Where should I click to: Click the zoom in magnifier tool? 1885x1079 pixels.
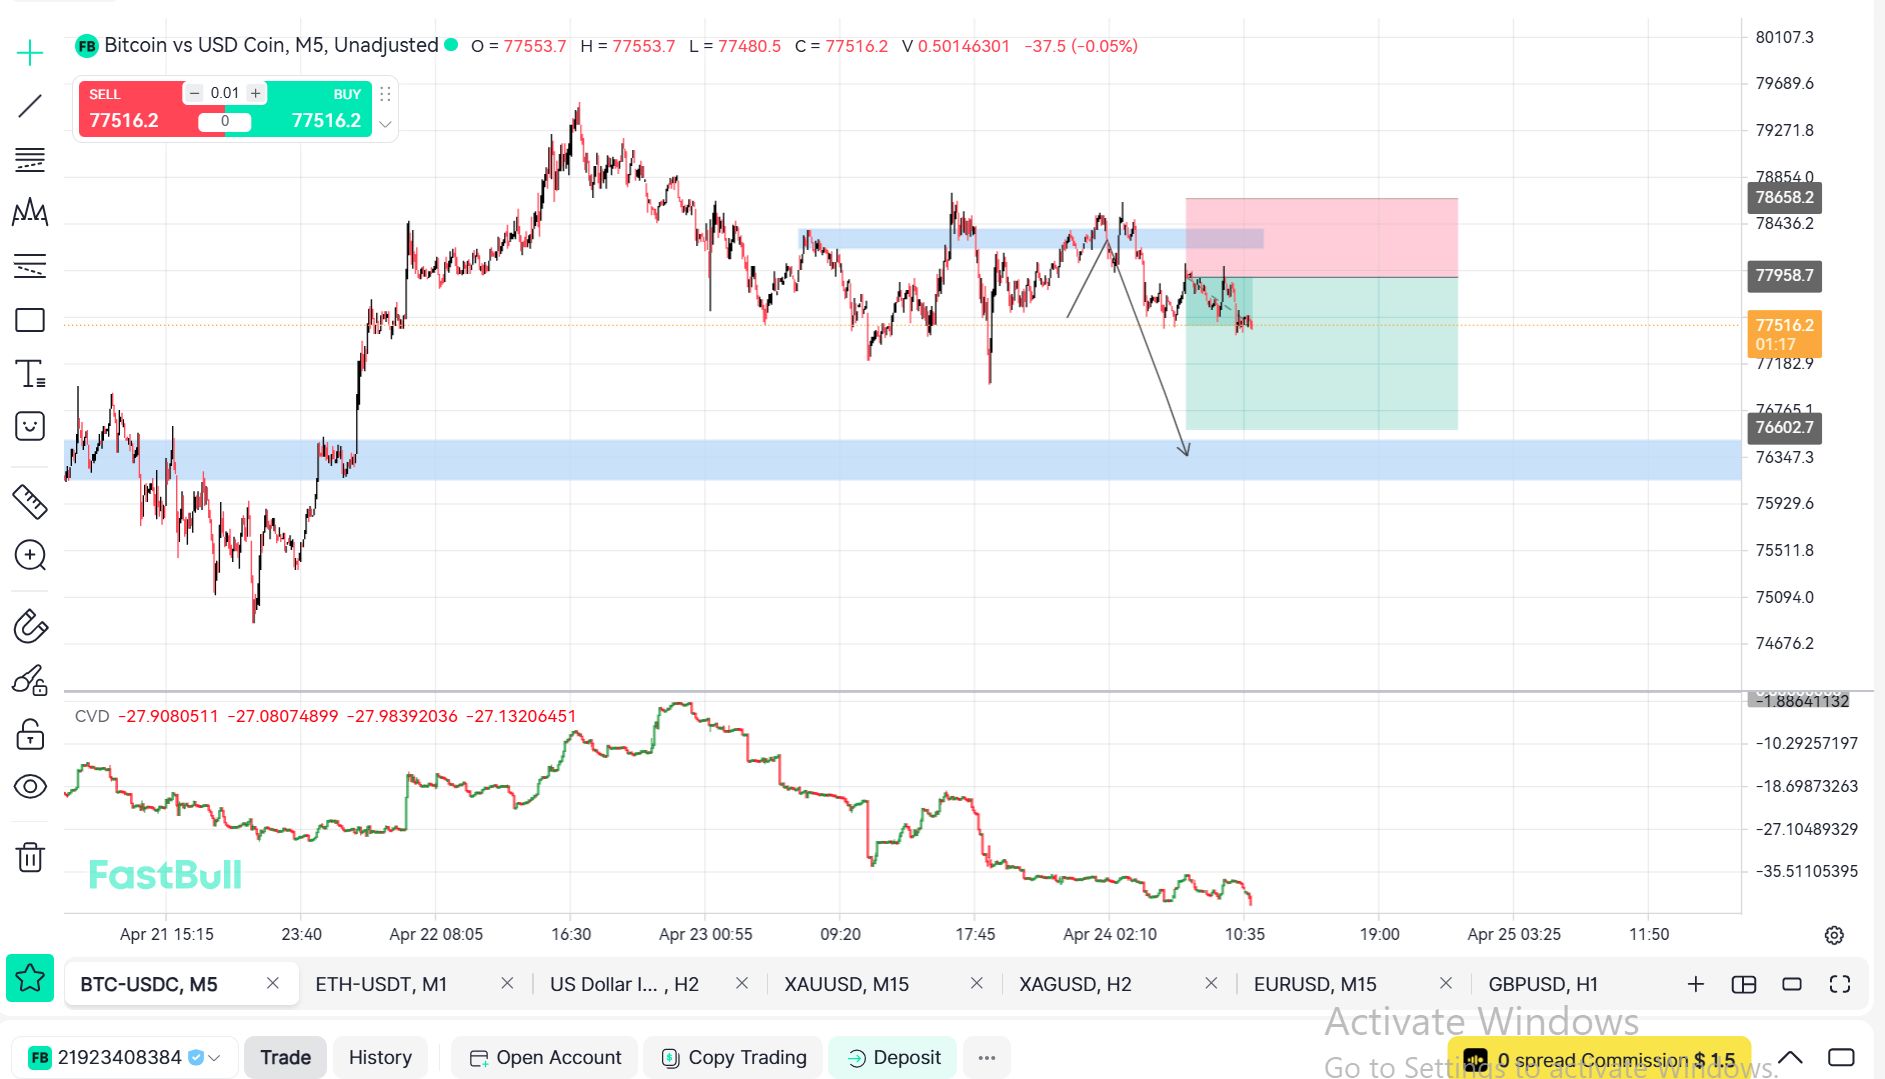point(30,555)
